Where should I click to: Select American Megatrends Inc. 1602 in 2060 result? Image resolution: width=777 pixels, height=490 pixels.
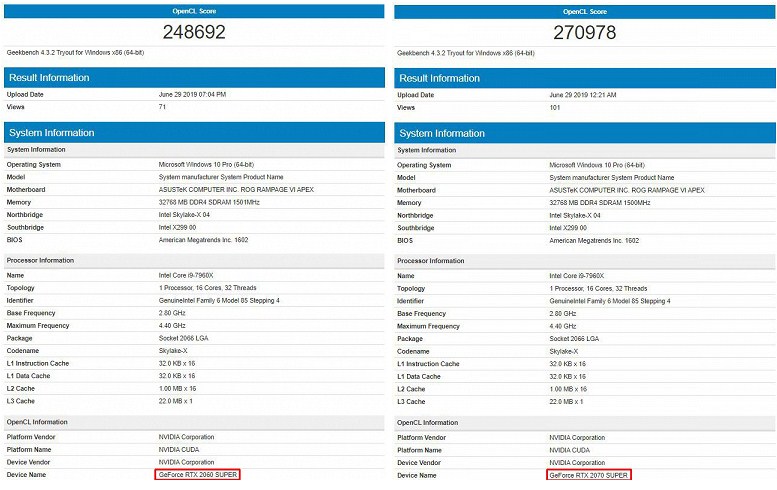[x=204, y=240]
